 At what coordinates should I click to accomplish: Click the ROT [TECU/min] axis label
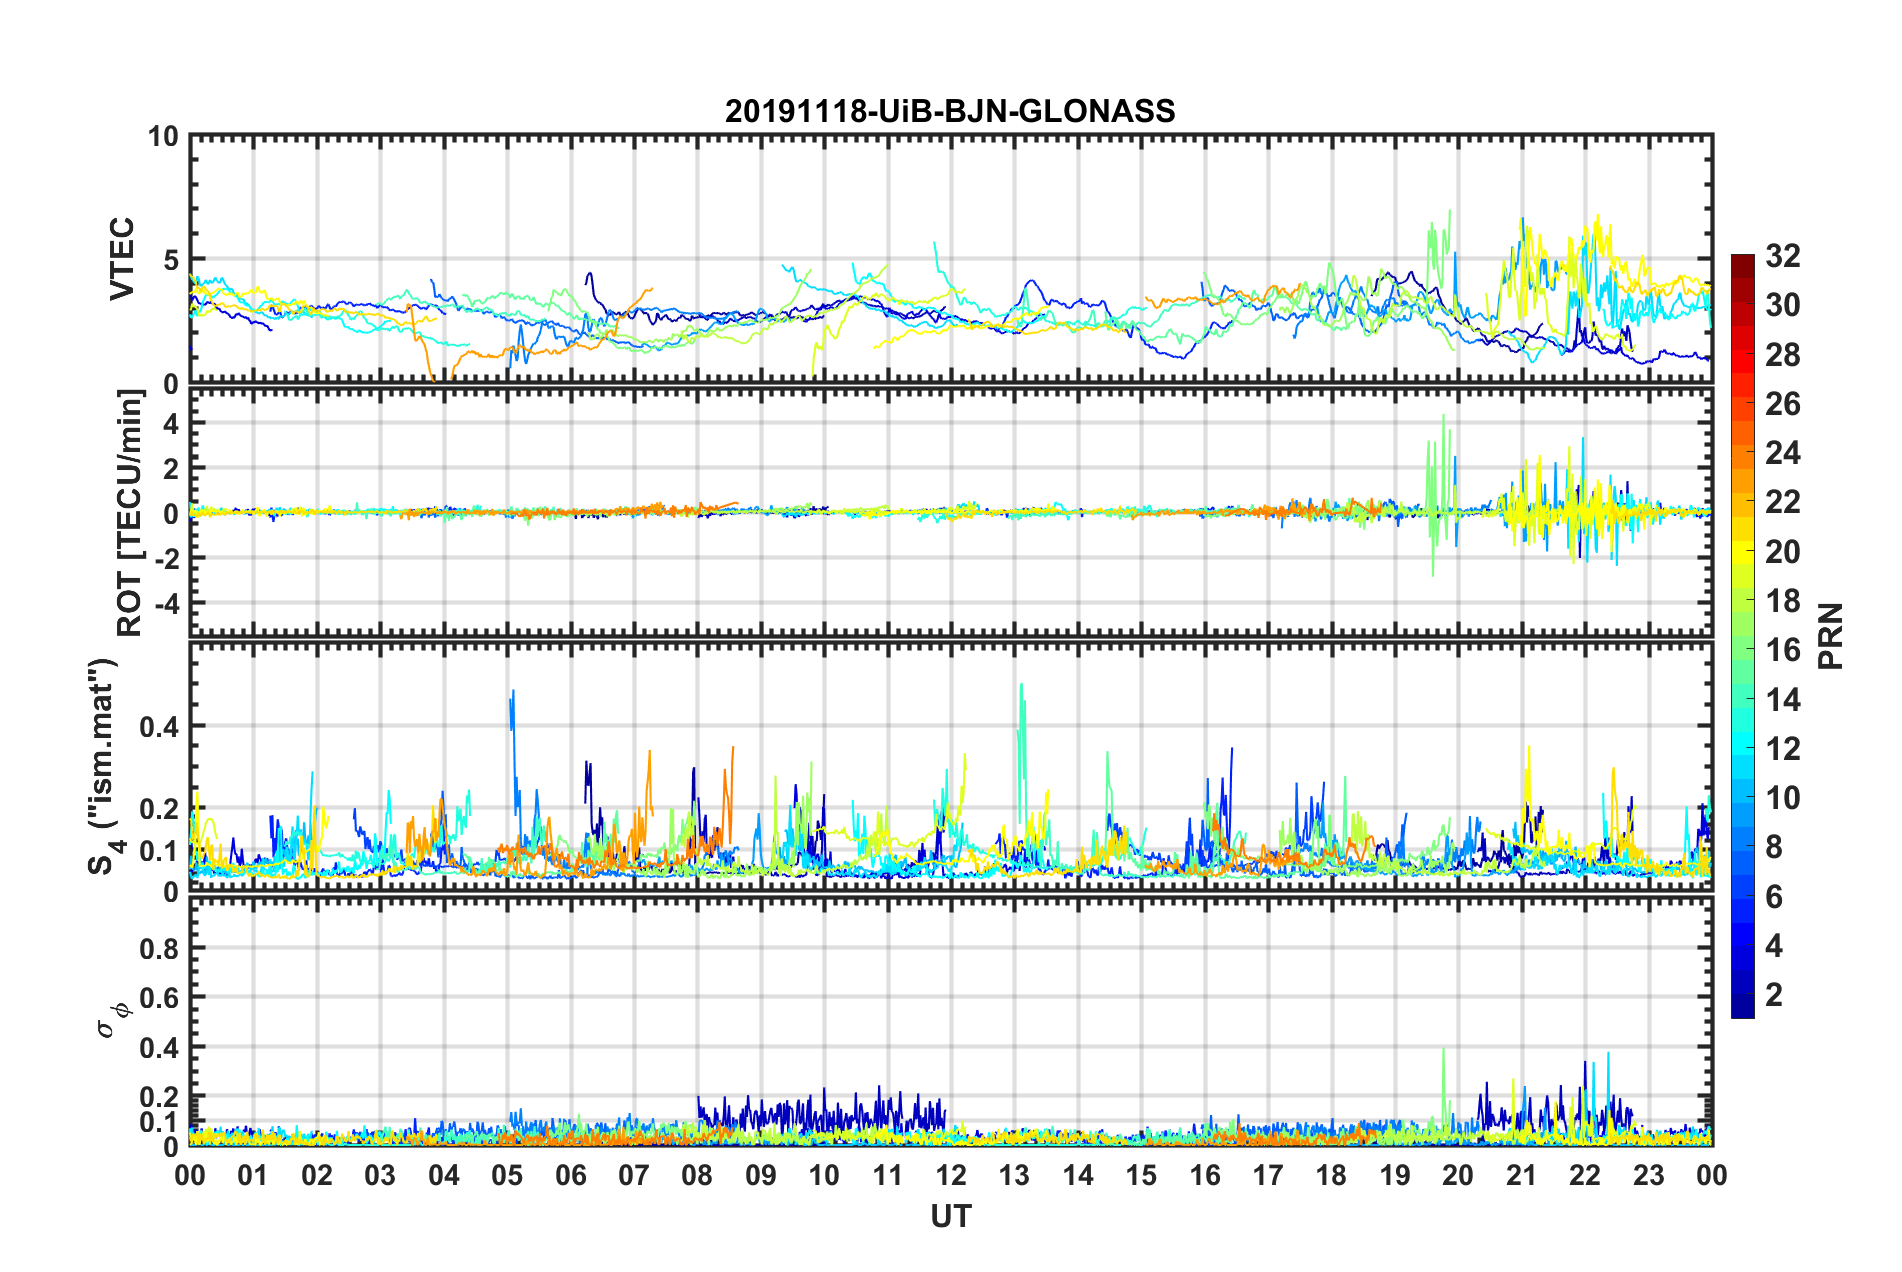tap(130, 513)
